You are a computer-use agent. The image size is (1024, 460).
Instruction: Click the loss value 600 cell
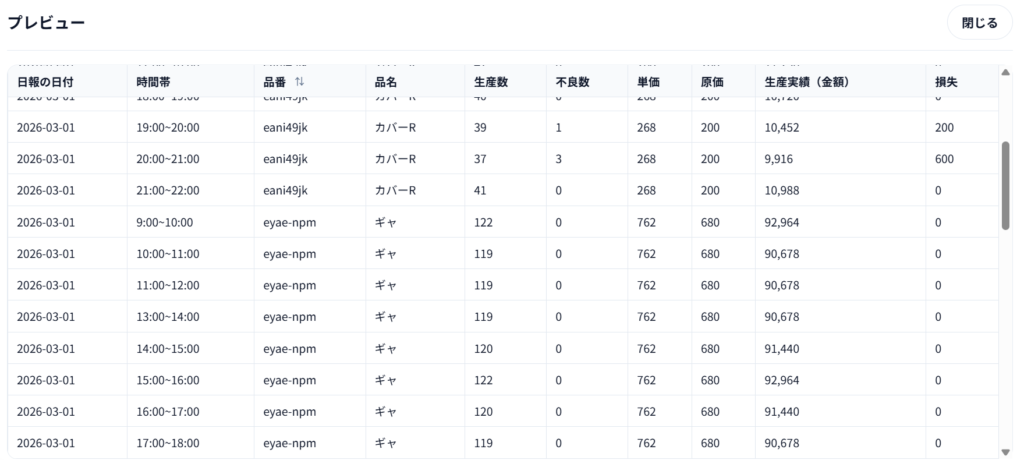944,160
